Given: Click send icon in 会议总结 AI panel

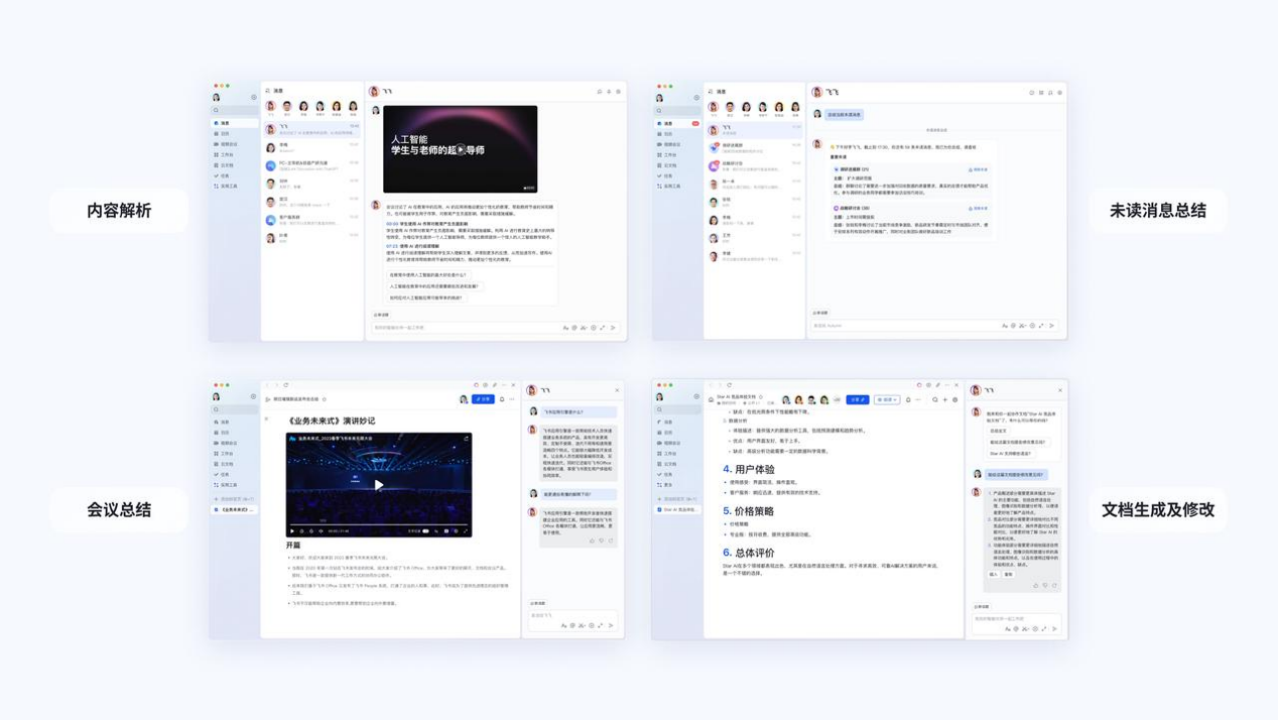Looking at the screenshot, I should [611, 626].
